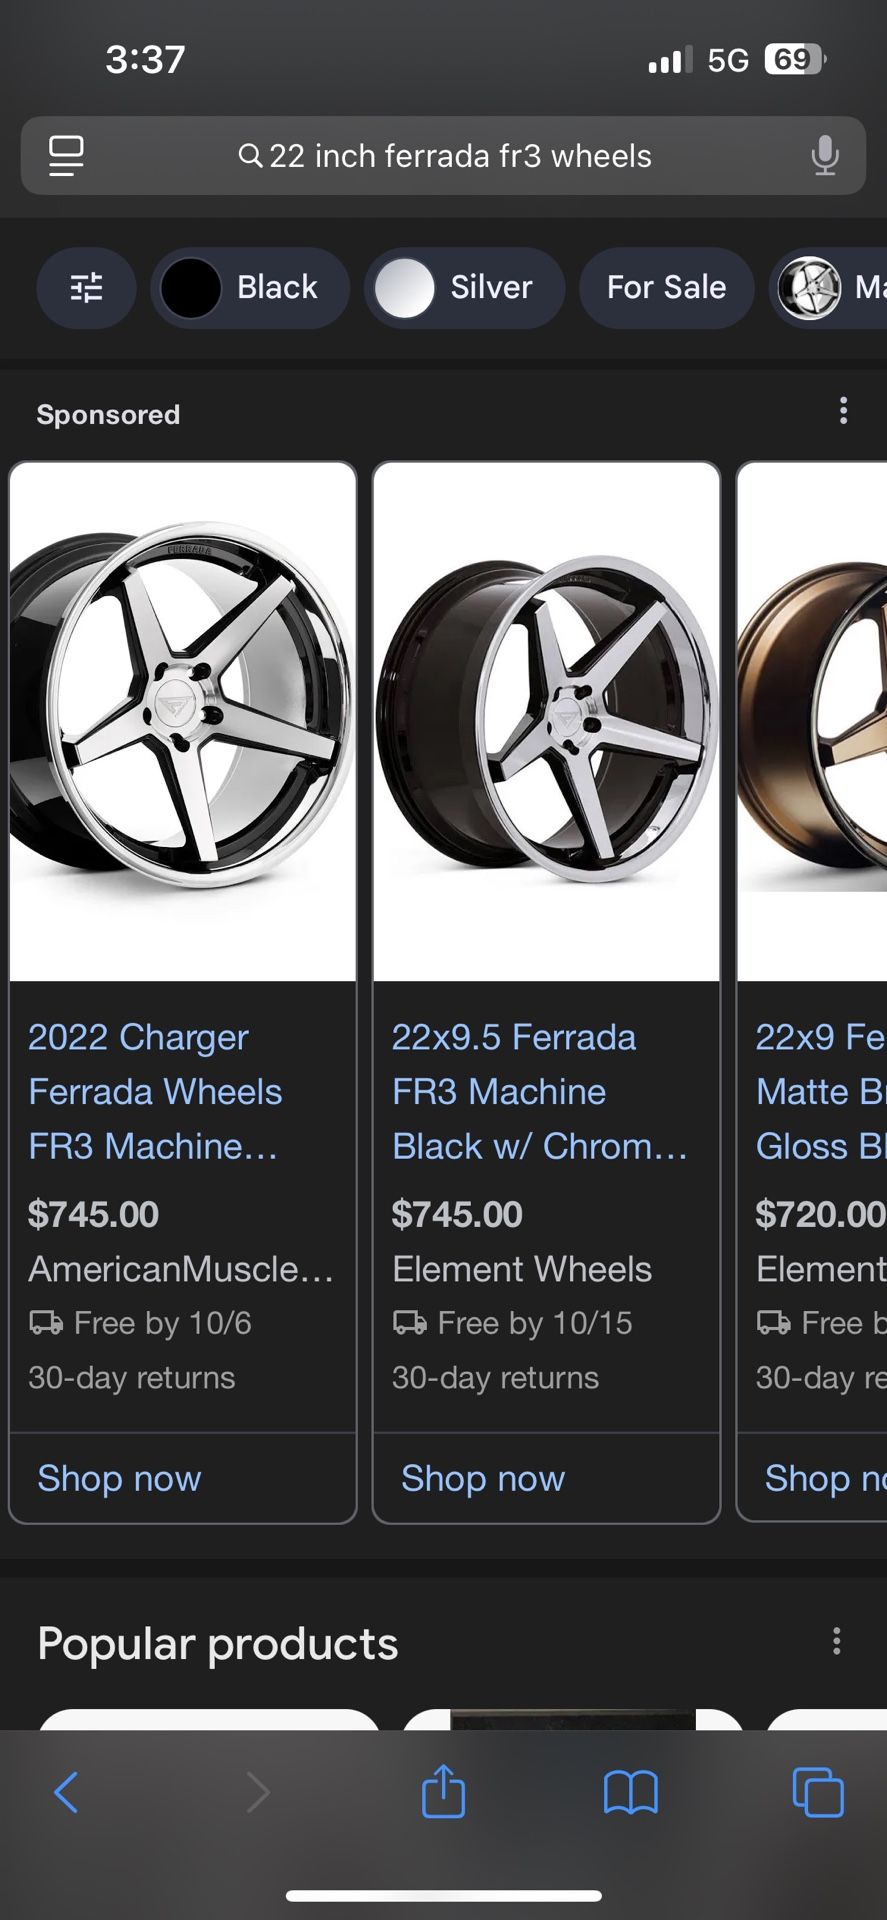Open the Safari tabs overview icon

point(817,1792)
